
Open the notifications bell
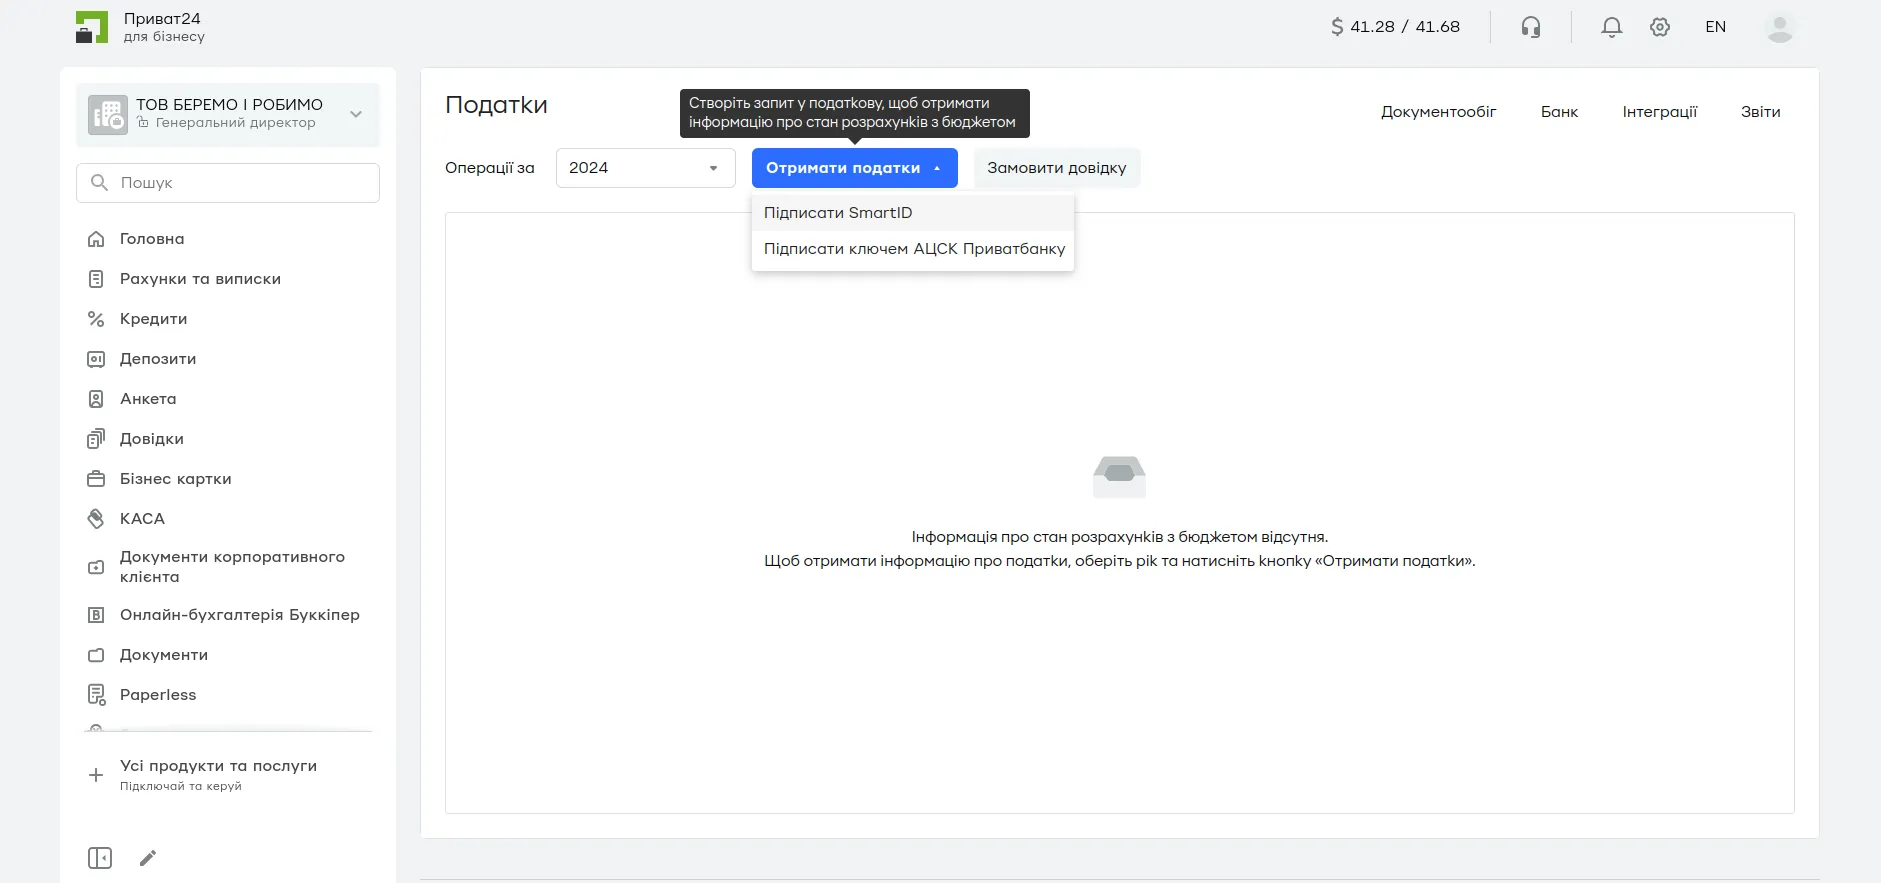click(x=1611, y=27)
